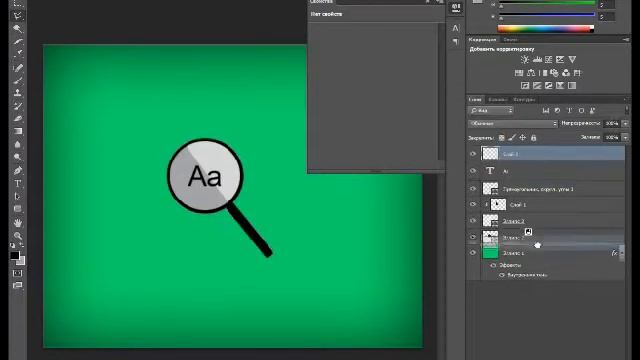This screenshot has height=360, width=640.
Task: Open the Paragraph panel icon in the strip
Action: click(456, 42)
